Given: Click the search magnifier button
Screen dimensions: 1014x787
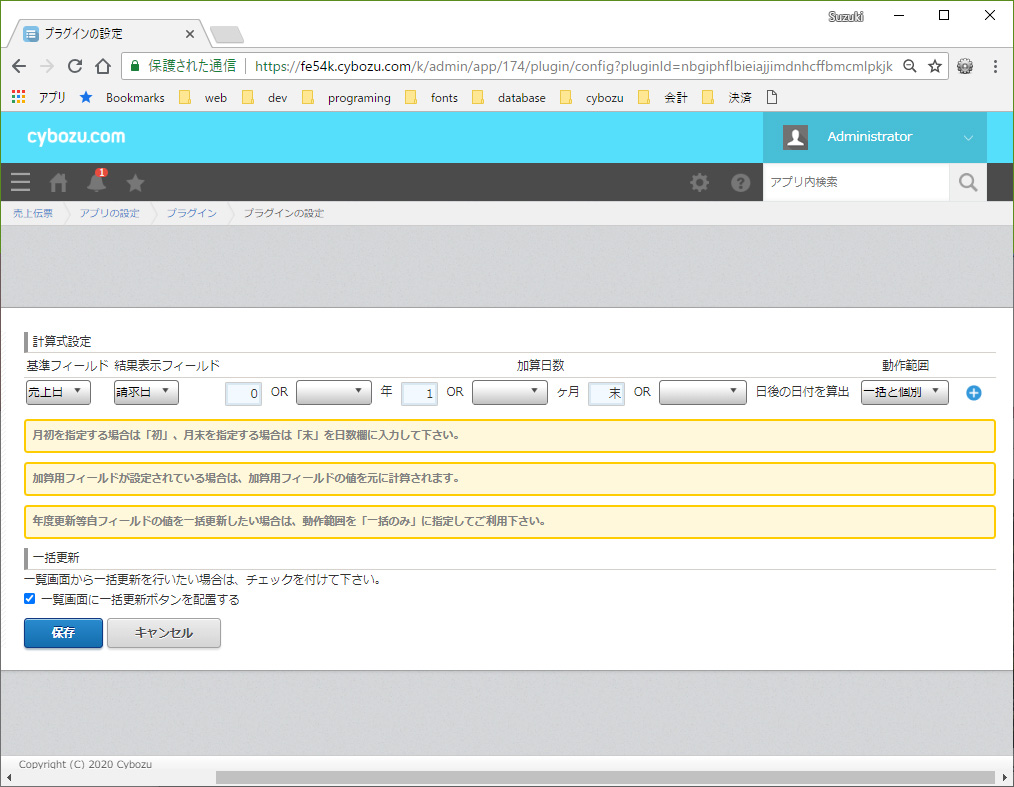Looking at the screenshot, I should [x=968, y=182].
